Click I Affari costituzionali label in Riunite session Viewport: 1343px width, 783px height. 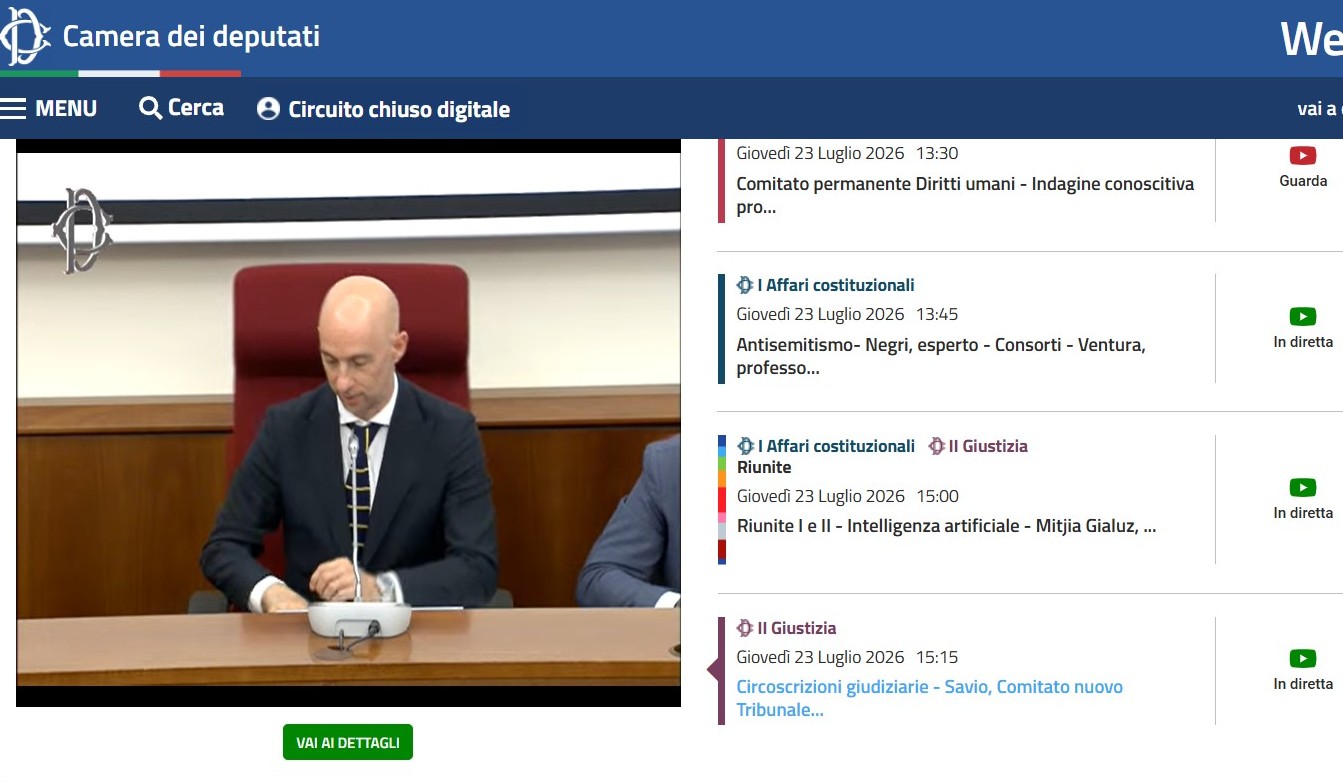pos(836,446)
